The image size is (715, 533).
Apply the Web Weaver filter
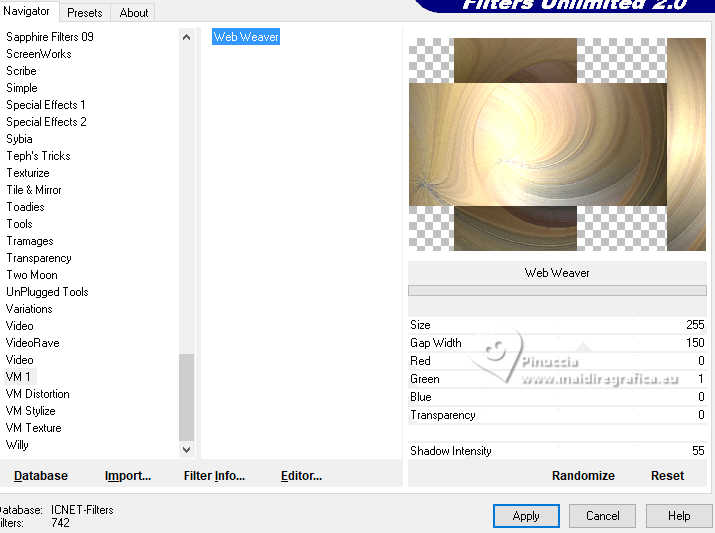click(x=526, y=516)
